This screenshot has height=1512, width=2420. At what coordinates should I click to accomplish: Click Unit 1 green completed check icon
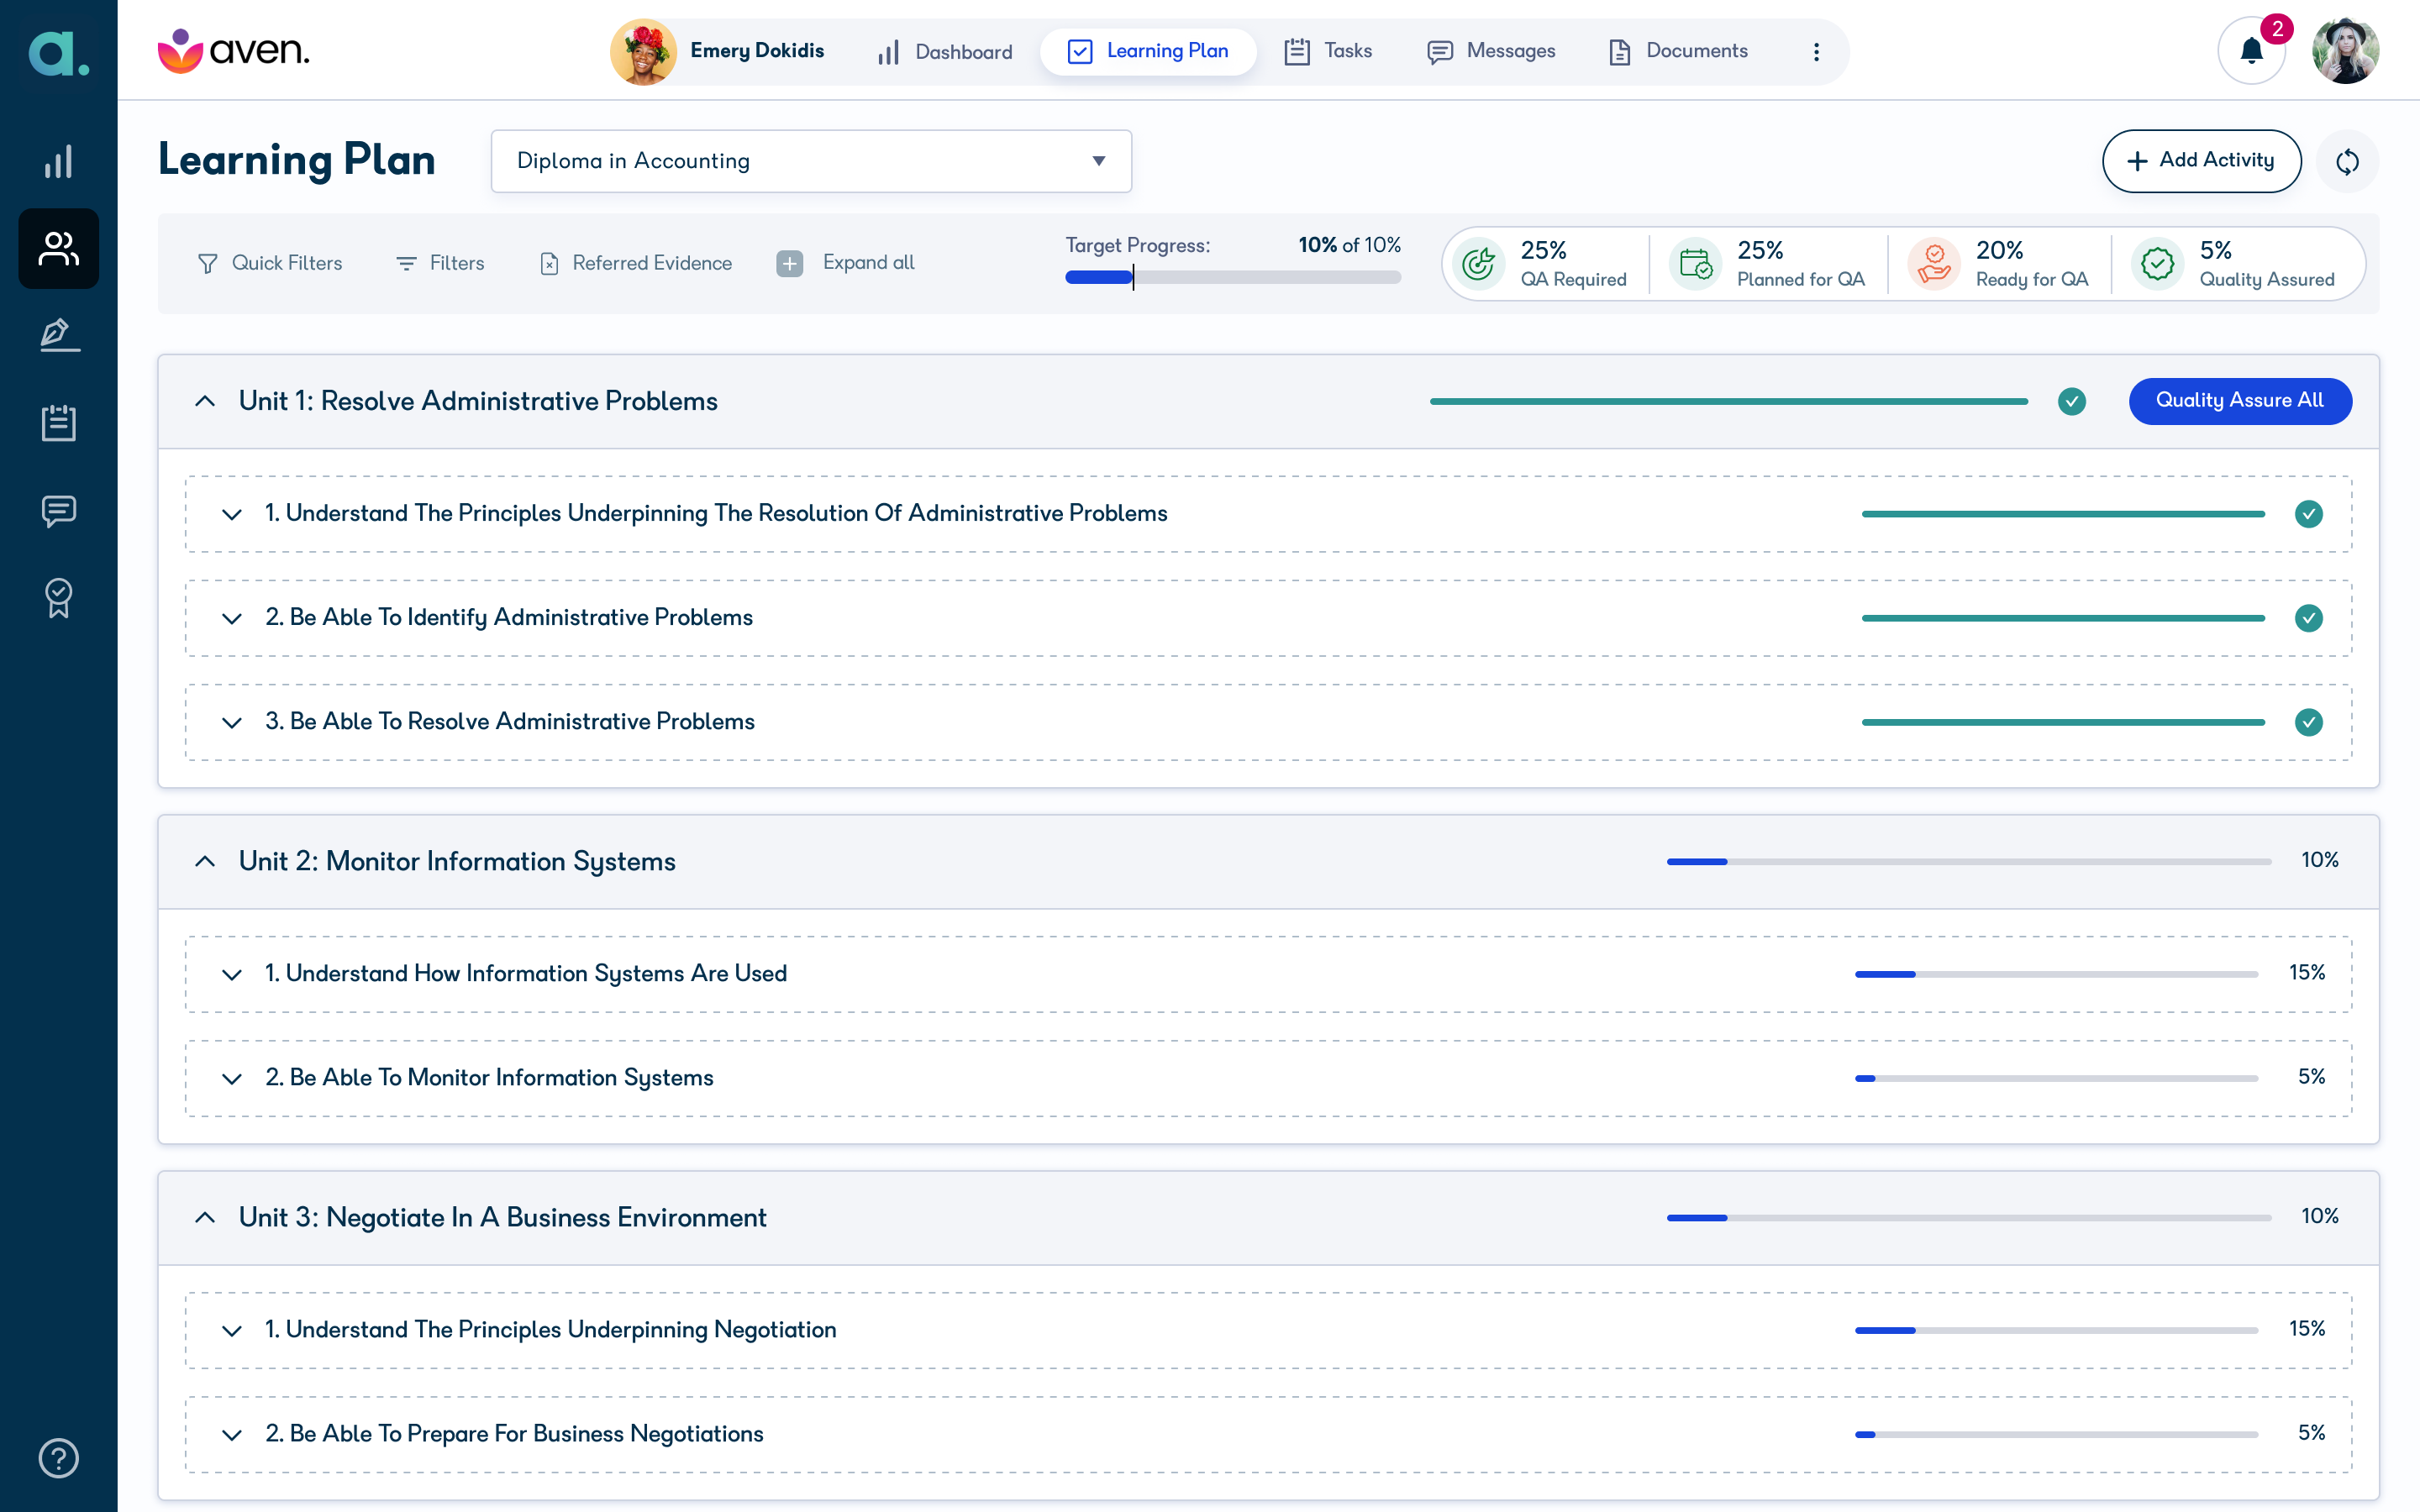point(2072,401)
